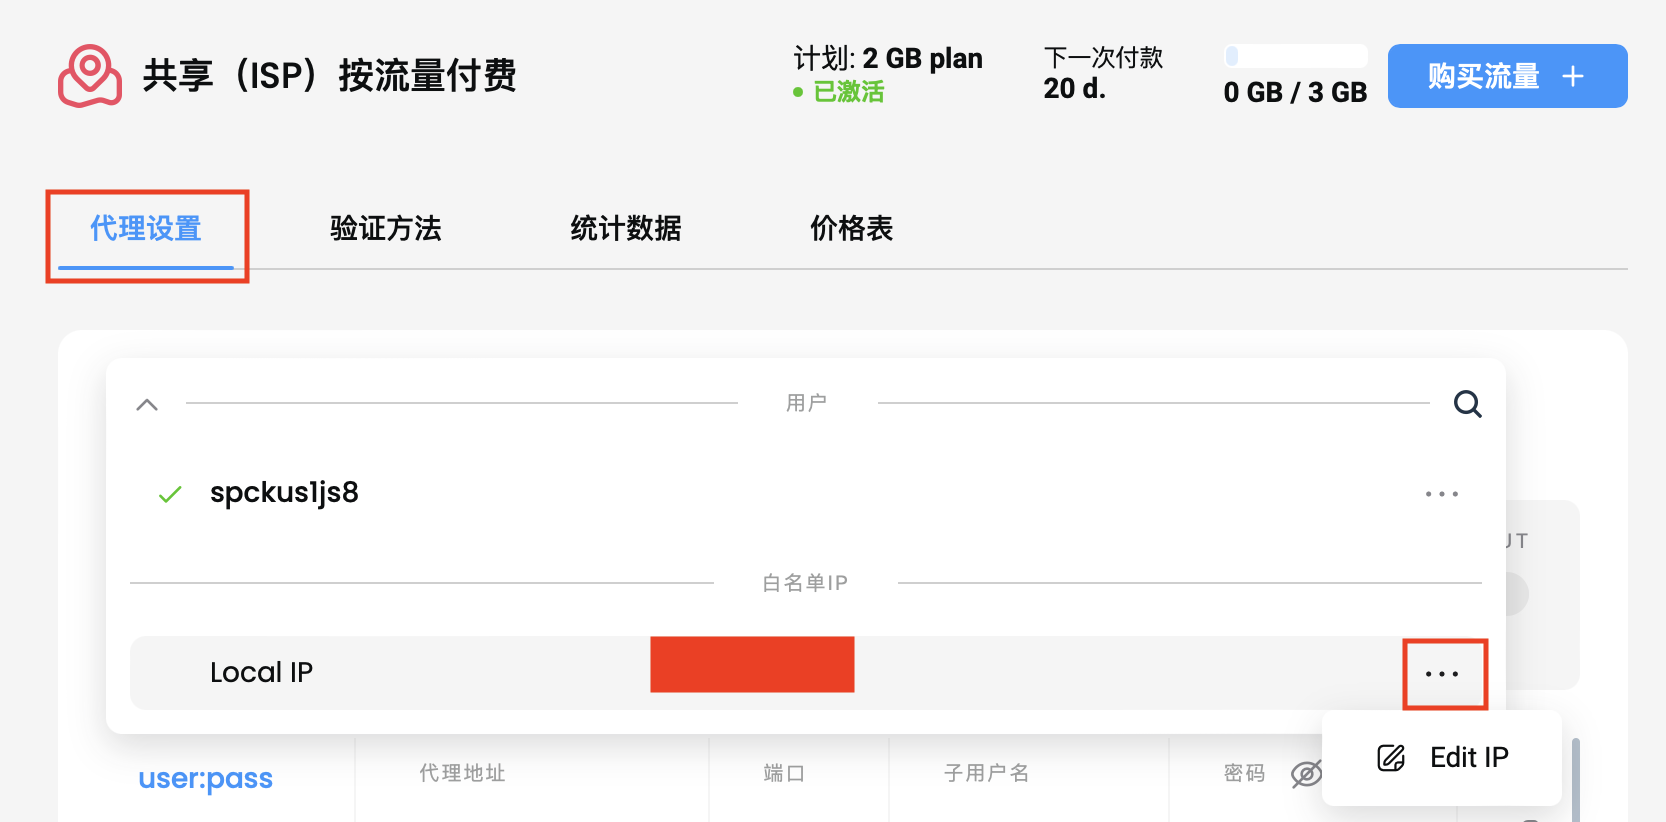Click the 端口 column header
This screenshot has height=822, width=1666.
(784, 773)
